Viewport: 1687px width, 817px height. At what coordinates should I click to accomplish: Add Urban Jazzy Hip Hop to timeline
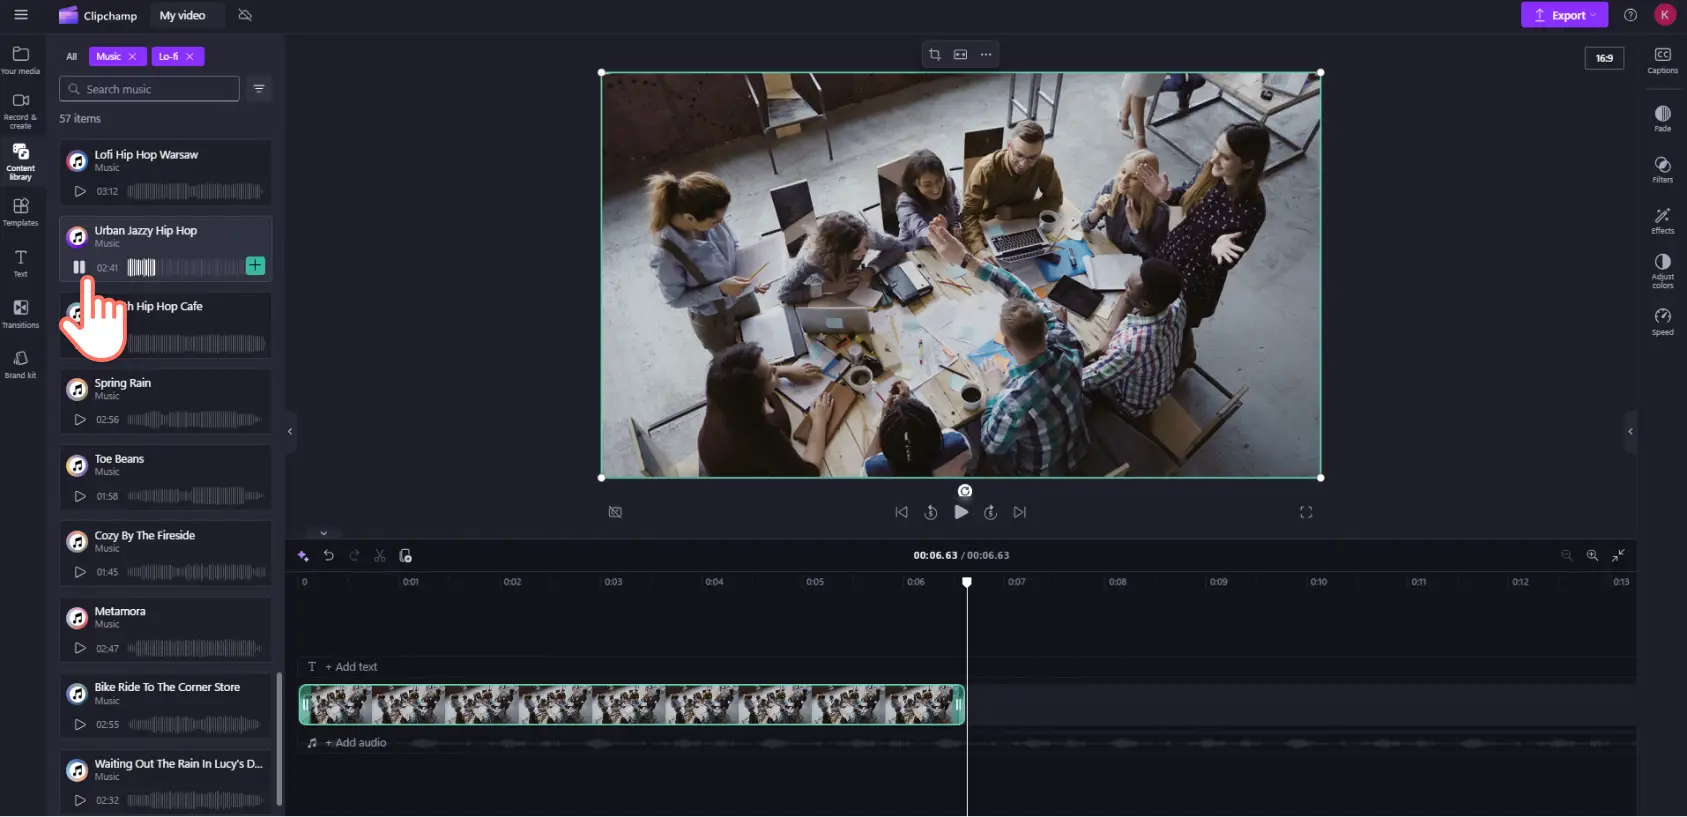click(256, 265)
